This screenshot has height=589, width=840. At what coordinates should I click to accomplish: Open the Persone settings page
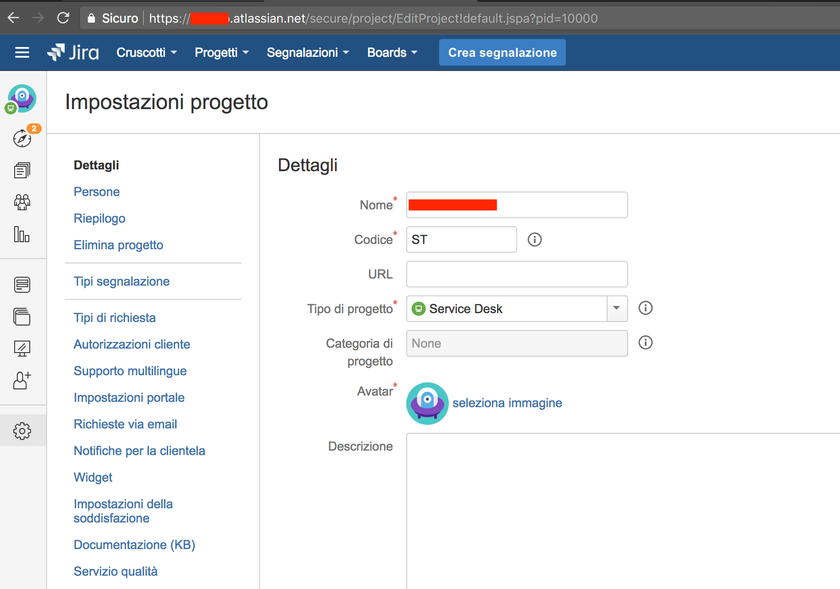click(96, 192)
